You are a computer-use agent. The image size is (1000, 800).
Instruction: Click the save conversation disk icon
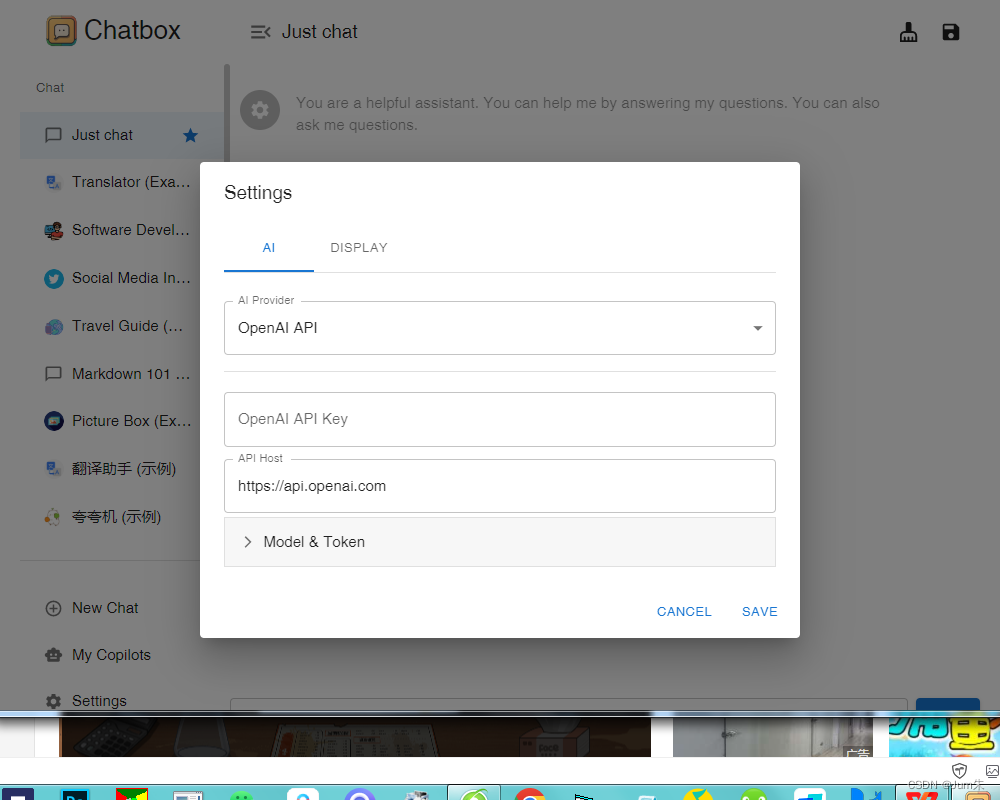point(951,32)
